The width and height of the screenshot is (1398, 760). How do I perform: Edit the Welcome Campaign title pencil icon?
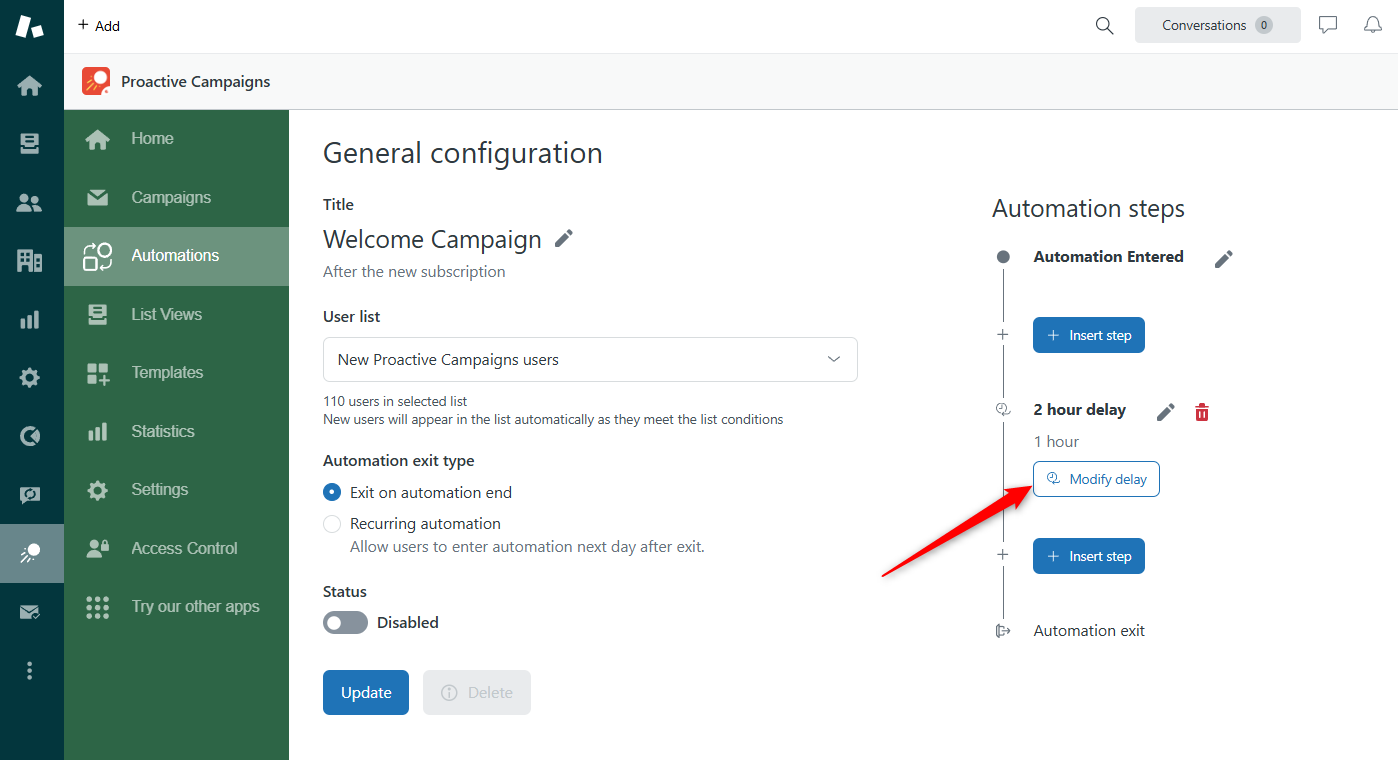pyautogui.click(x=564, y=238)
